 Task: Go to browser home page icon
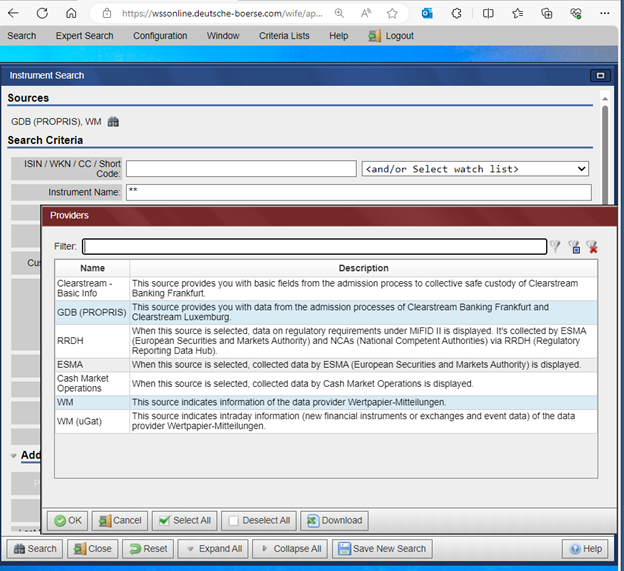[x=71, y=13]
